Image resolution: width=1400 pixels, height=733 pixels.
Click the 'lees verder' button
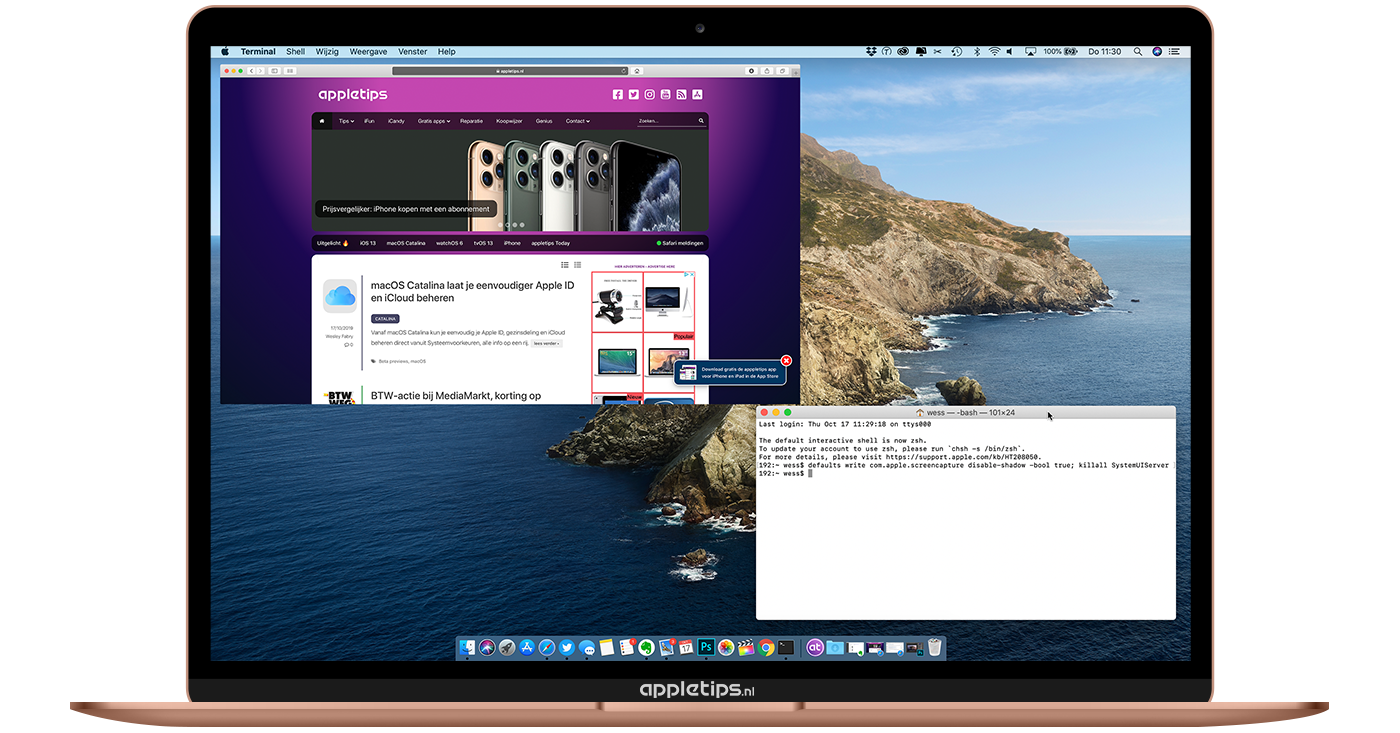point(546,343)
